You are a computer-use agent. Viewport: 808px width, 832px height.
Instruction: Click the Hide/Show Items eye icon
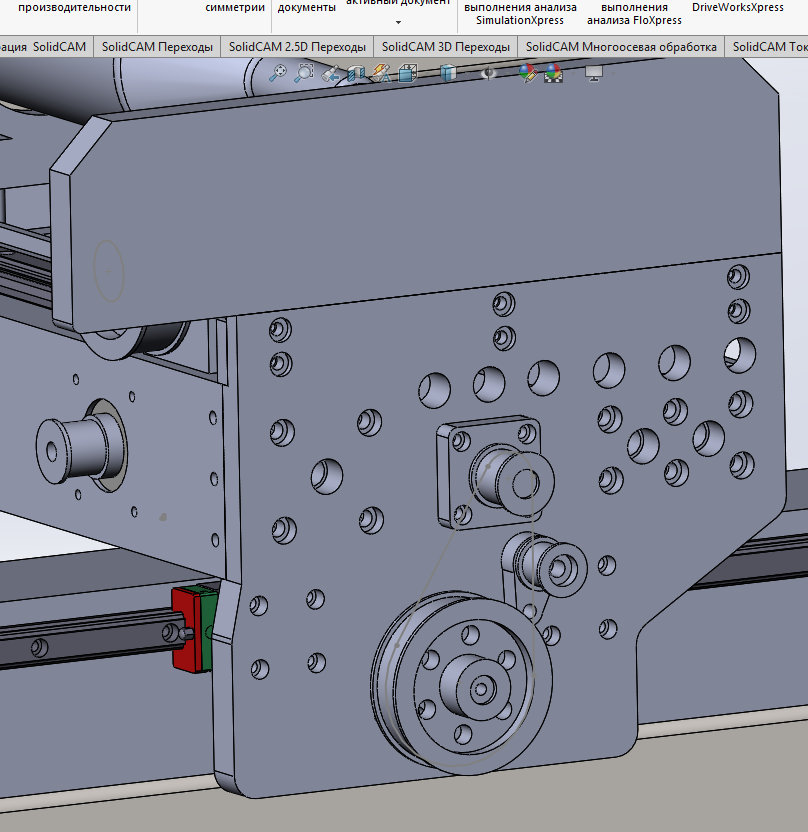pos(488,73)
